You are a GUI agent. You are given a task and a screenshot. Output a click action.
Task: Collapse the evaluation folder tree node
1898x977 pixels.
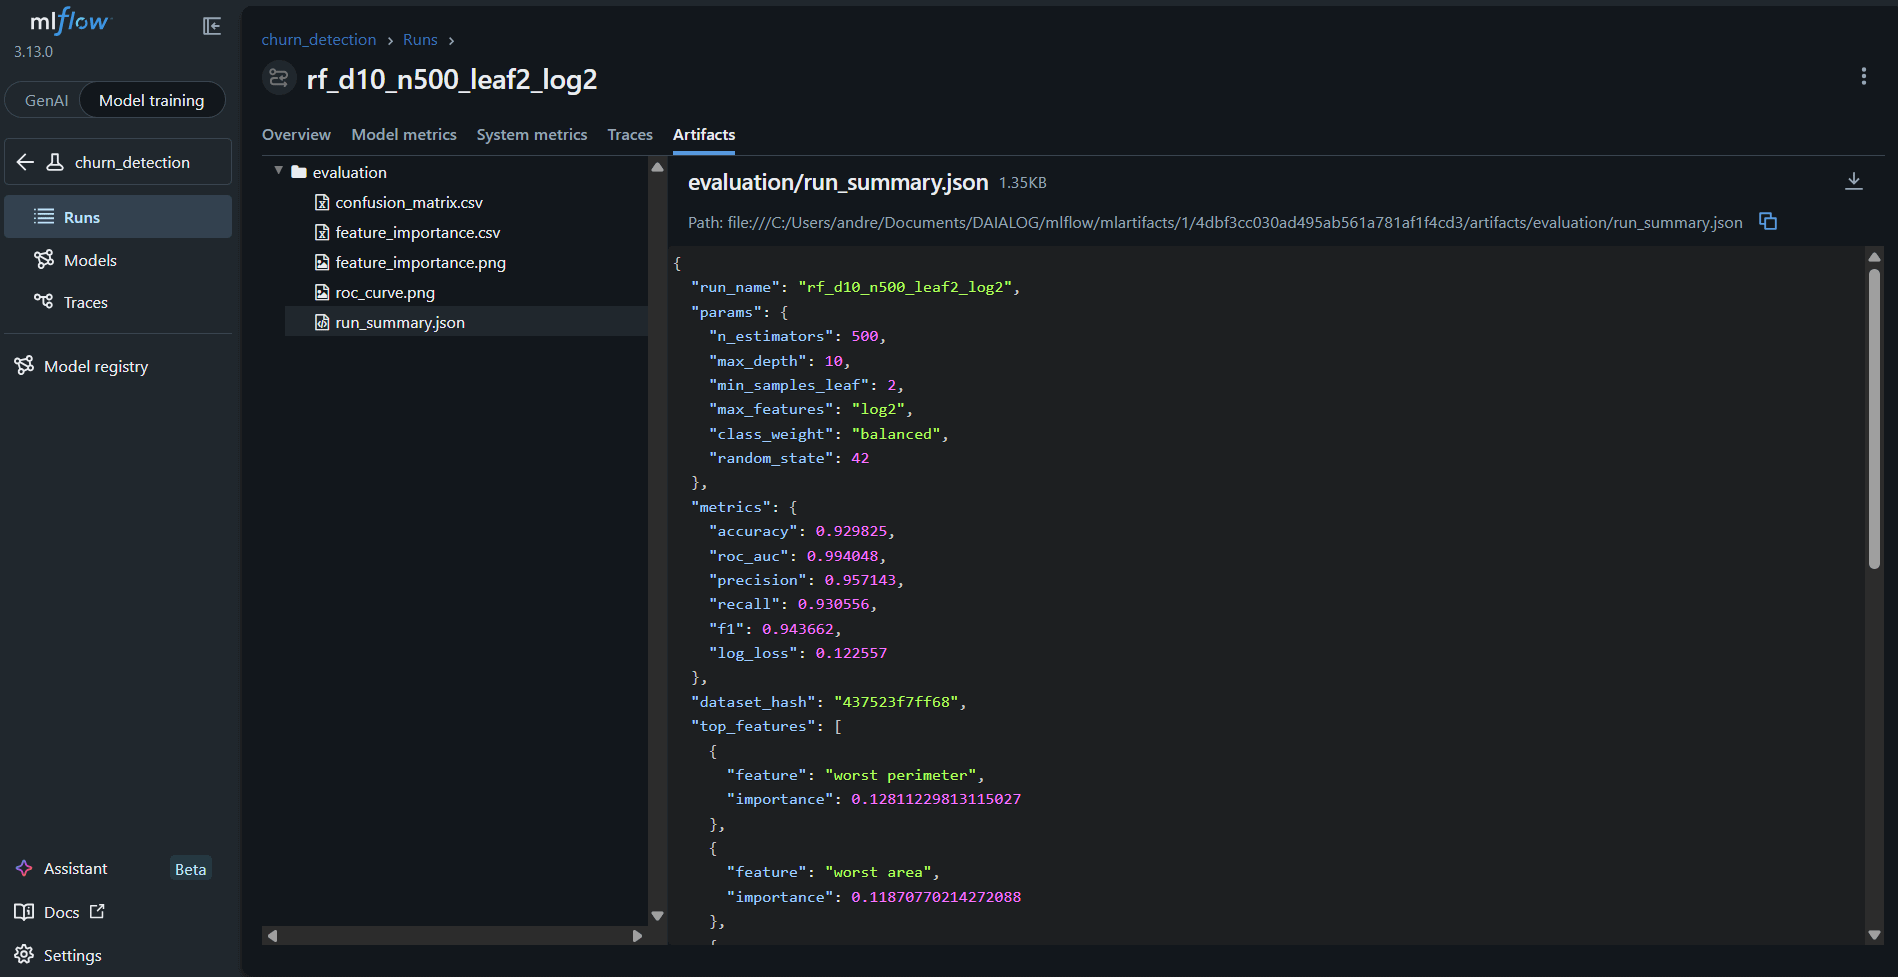(279, 171)
